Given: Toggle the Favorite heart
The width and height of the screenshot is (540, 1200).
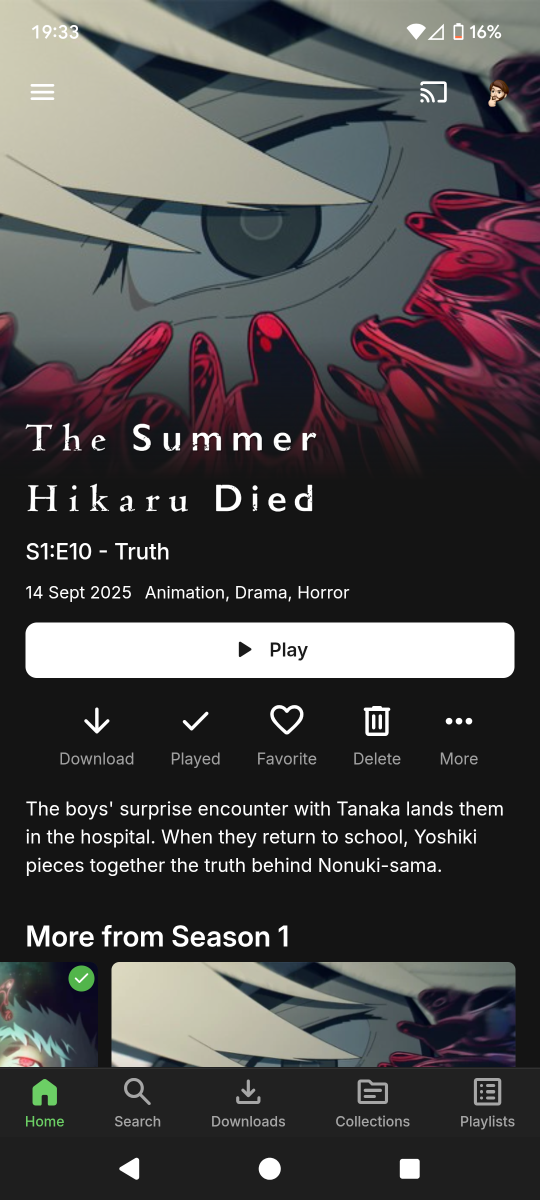Looking at the screenshot, I should 287,736.
